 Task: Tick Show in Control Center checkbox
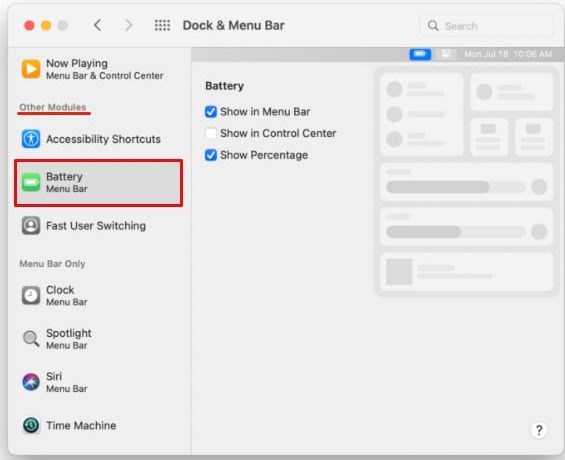point(211,133)
